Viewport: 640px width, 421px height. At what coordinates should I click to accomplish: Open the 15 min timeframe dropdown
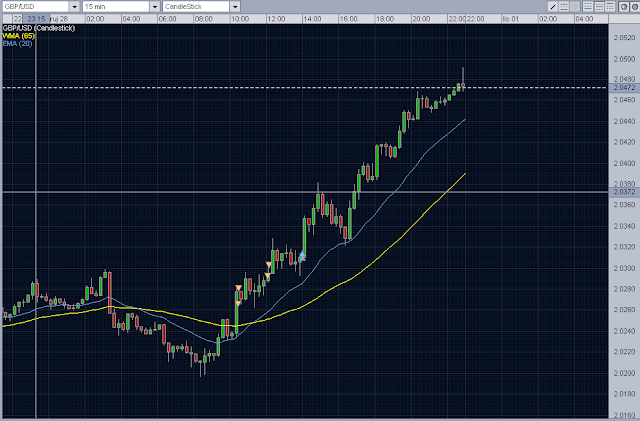155,7
